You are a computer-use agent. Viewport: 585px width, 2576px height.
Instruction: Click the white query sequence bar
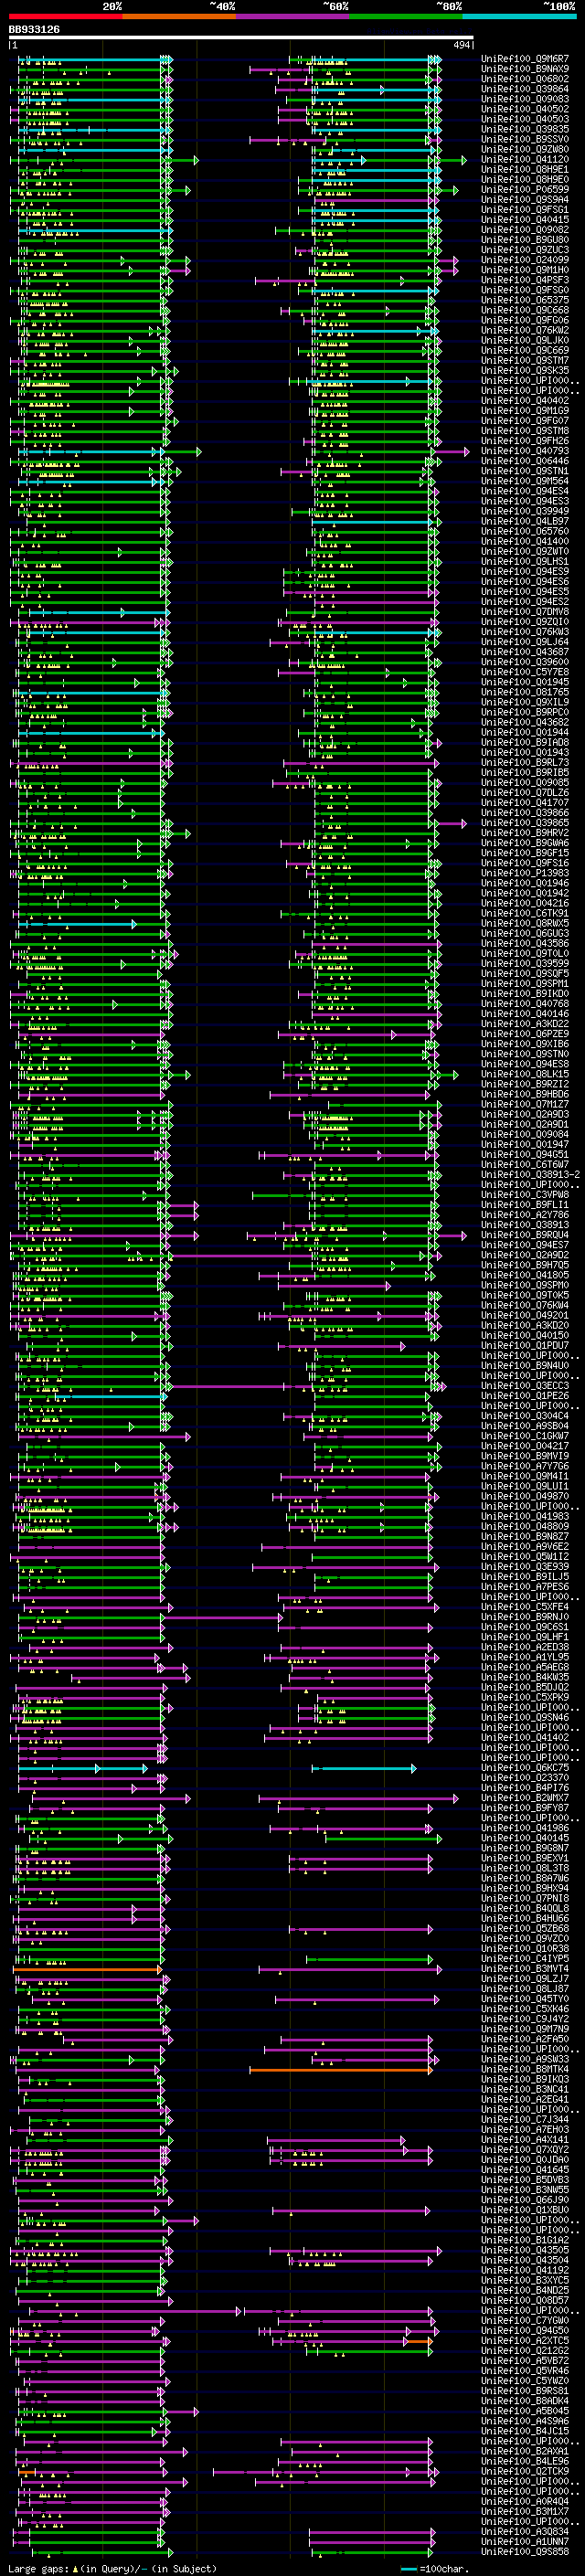(241, 37)
